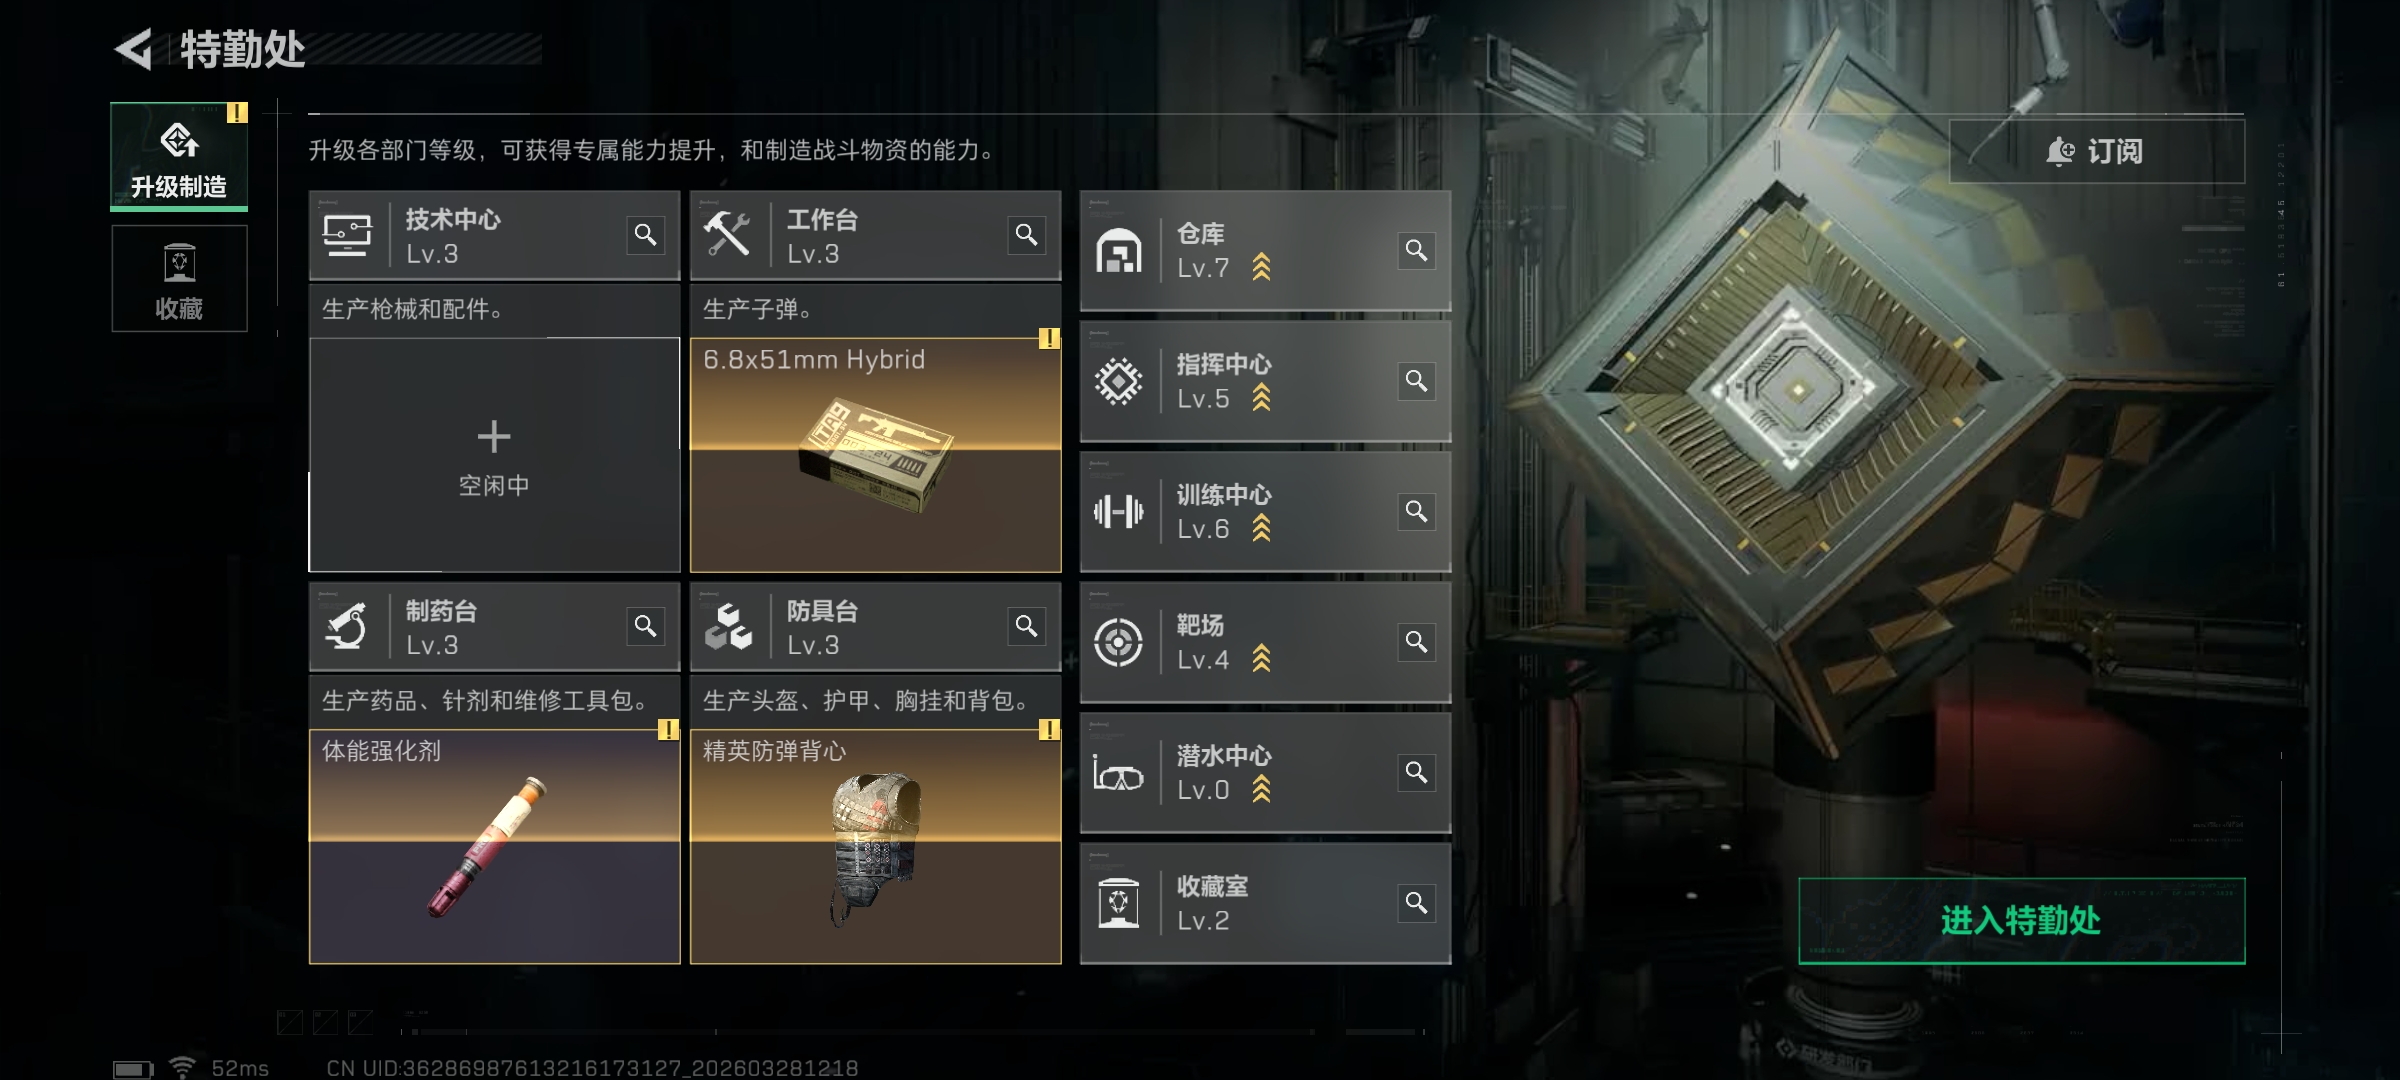Open the magnifier for 防具台
The height and width of the screenshot is (1080, 2400).
pos(1027,626)
